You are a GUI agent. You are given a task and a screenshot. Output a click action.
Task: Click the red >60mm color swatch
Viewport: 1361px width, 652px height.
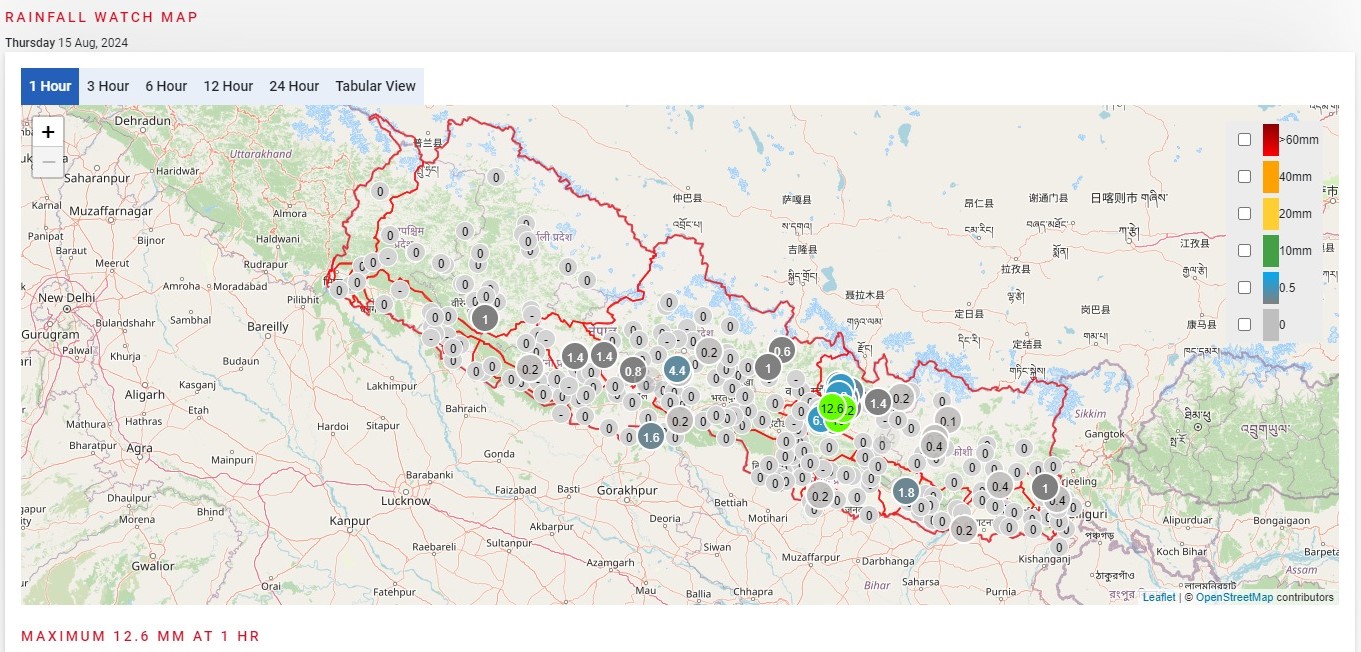point(1270,140)
